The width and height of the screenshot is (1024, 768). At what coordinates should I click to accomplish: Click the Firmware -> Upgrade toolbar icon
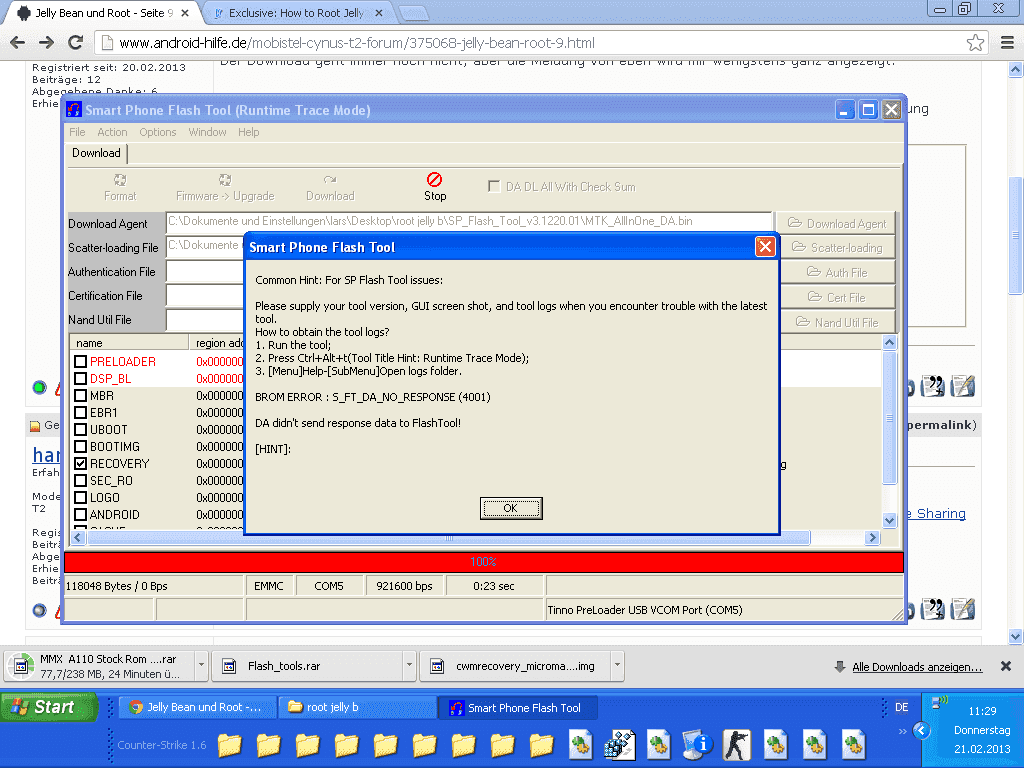point(225,180)
